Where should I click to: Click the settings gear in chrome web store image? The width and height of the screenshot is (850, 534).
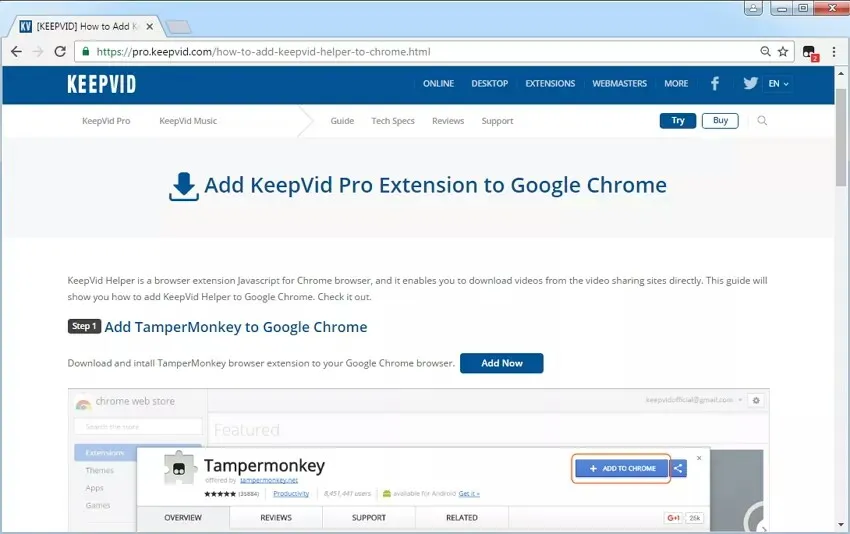[x=756, y=400]
